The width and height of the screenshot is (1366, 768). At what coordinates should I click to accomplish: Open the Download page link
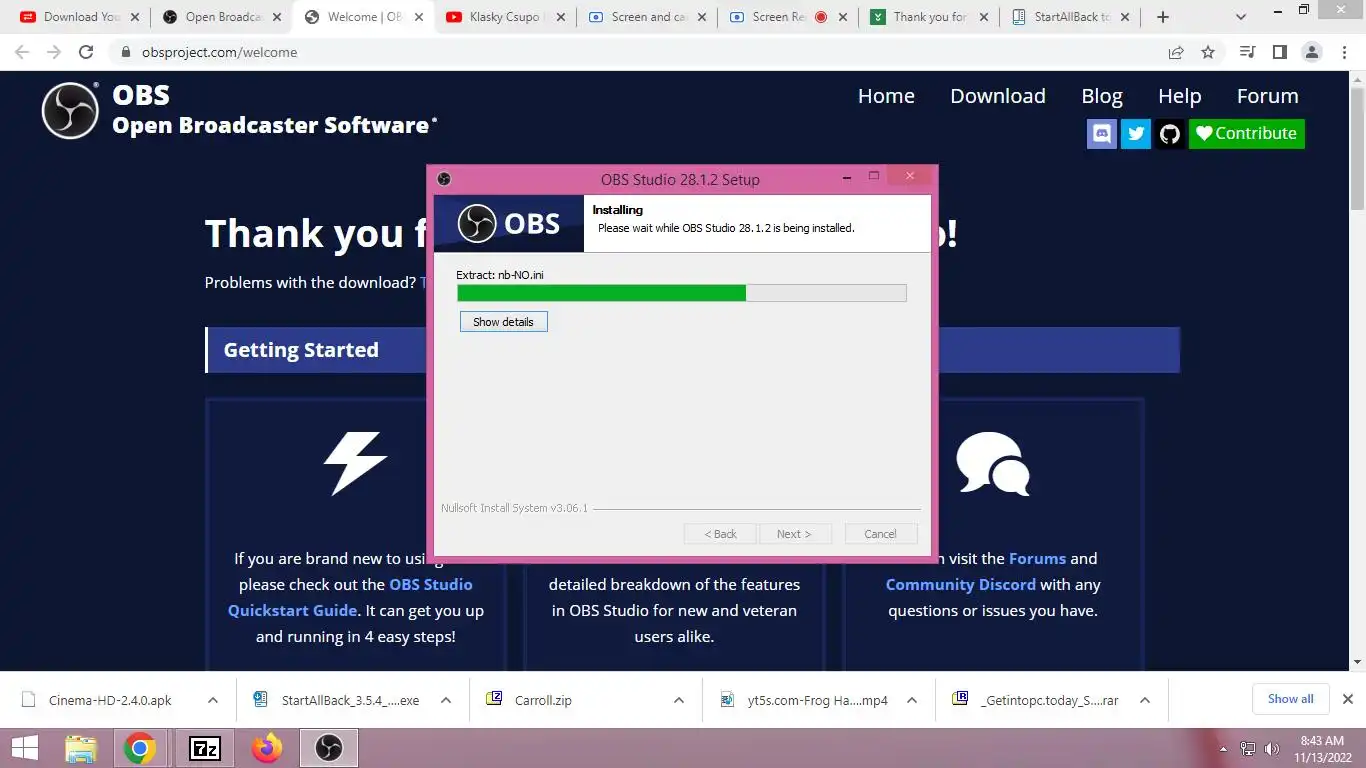click(x=998, y=96)
